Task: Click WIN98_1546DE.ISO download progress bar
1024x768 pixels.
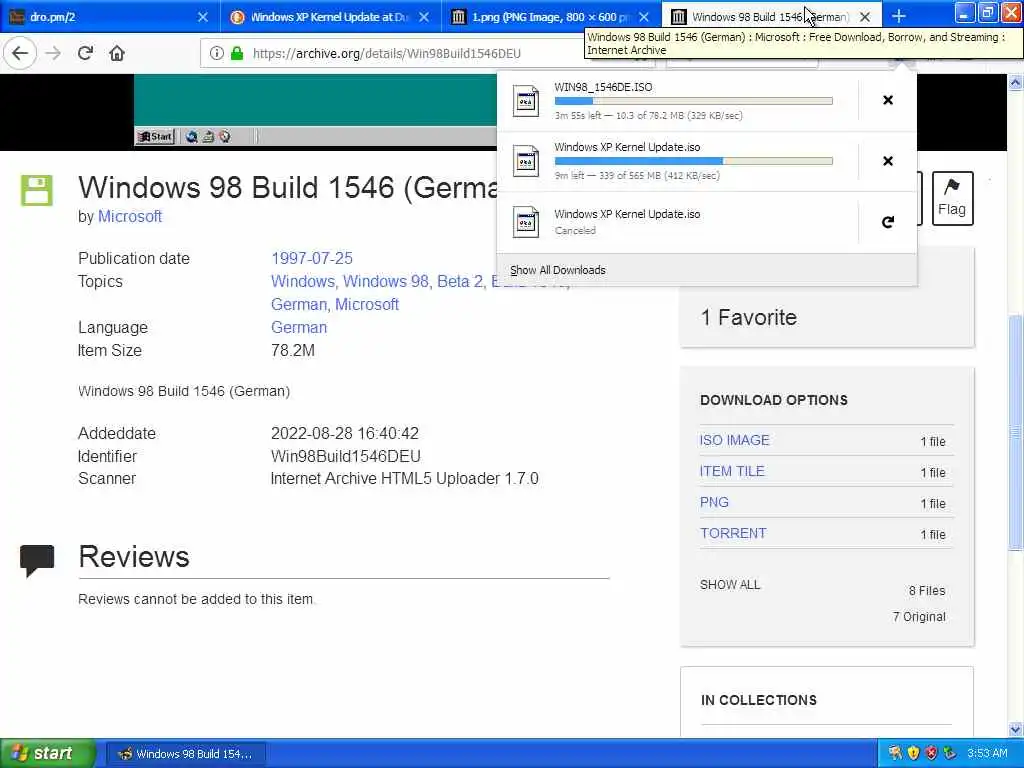Action: tap(694, 101)
